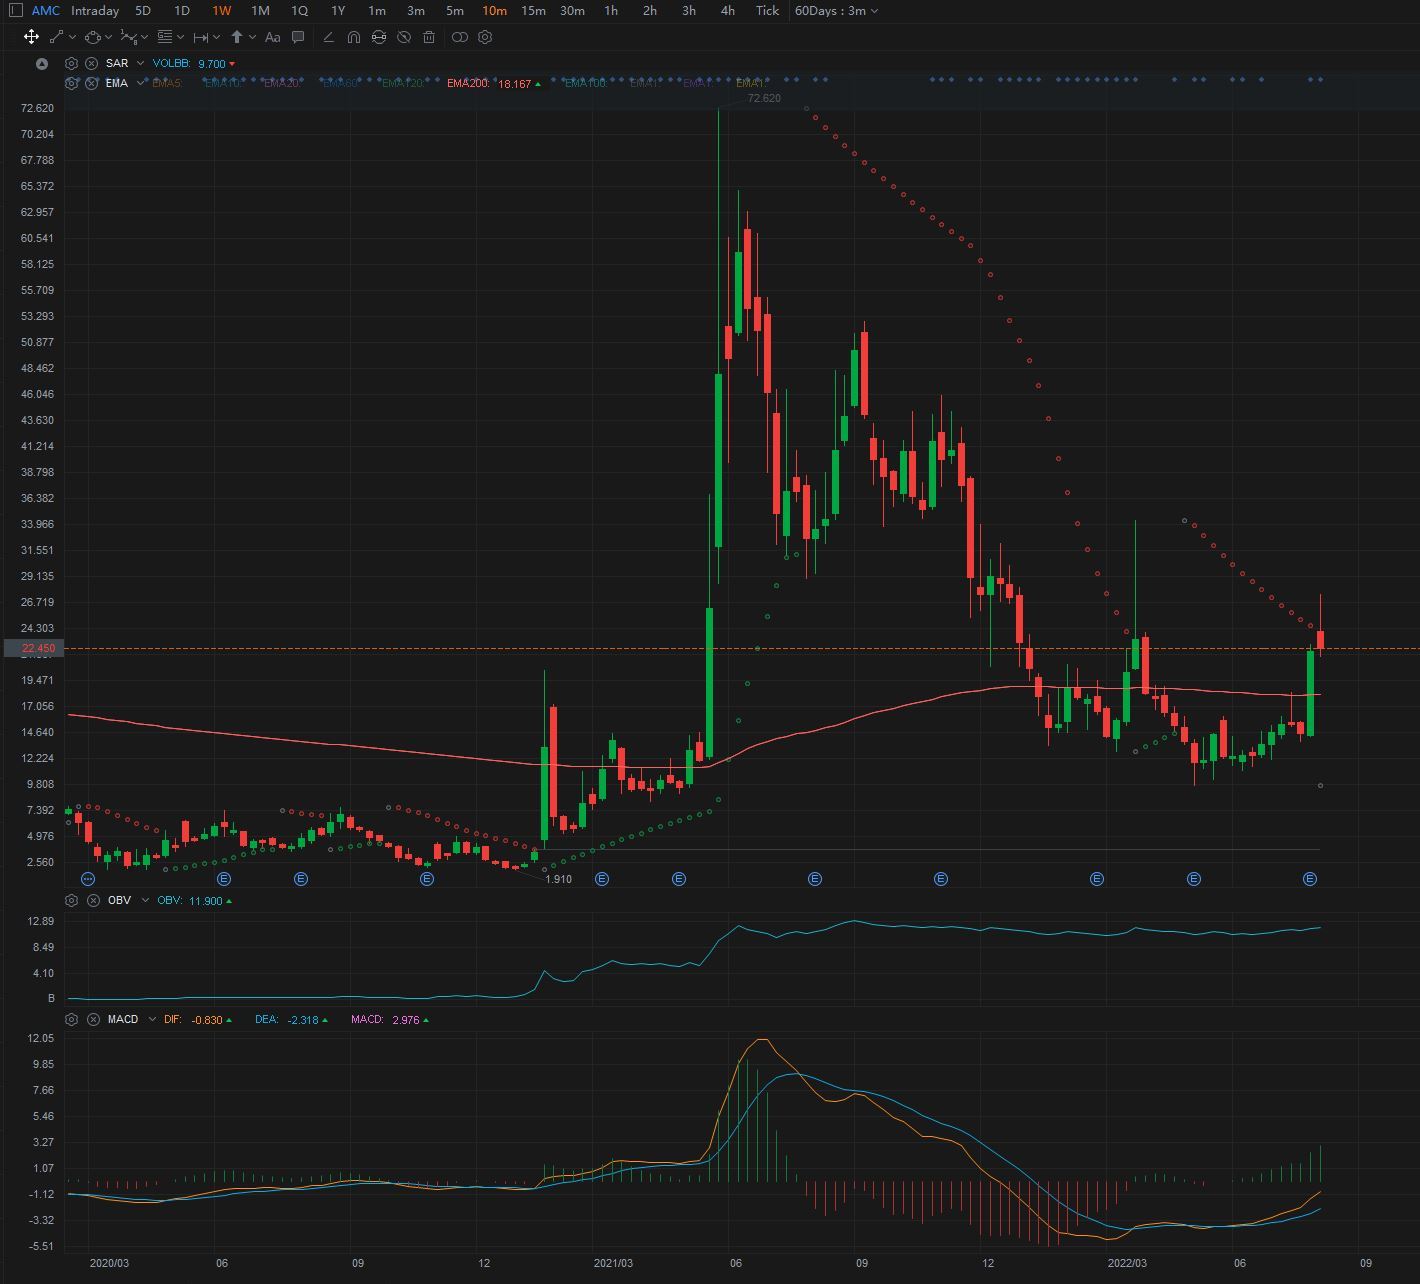1420x1284 pixels.
Task: Click the earnings E marker near 2021/03
Action: [x=602, y=878]
